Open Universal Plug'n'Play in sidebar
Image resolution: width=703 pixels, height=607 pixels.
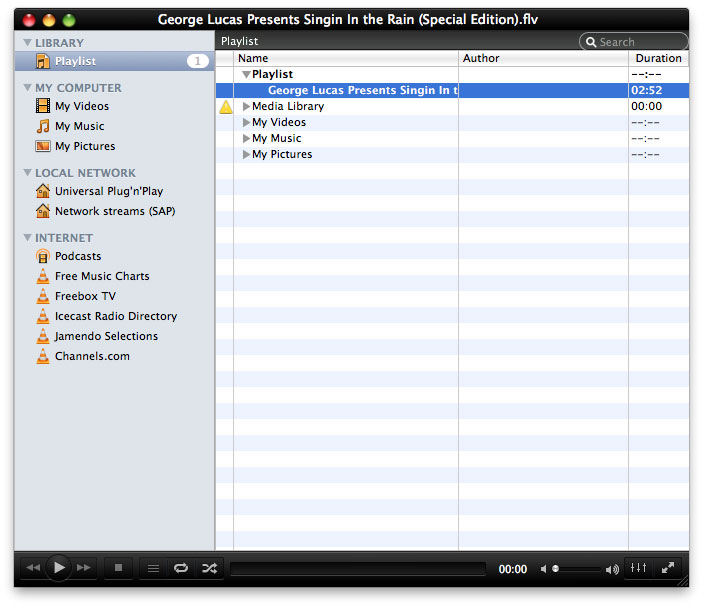(109, 191)
